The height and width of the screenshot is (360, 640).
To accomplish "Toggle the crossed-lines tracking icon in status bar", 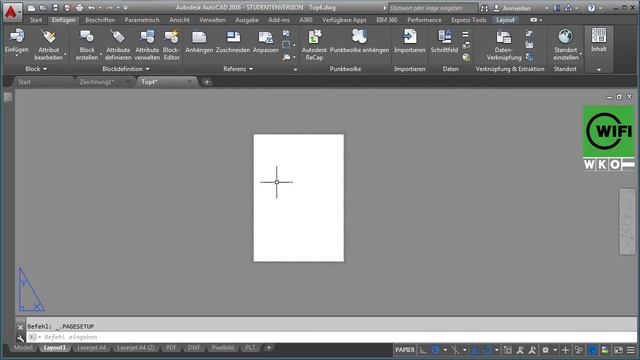I will click(x=455, y=350).
